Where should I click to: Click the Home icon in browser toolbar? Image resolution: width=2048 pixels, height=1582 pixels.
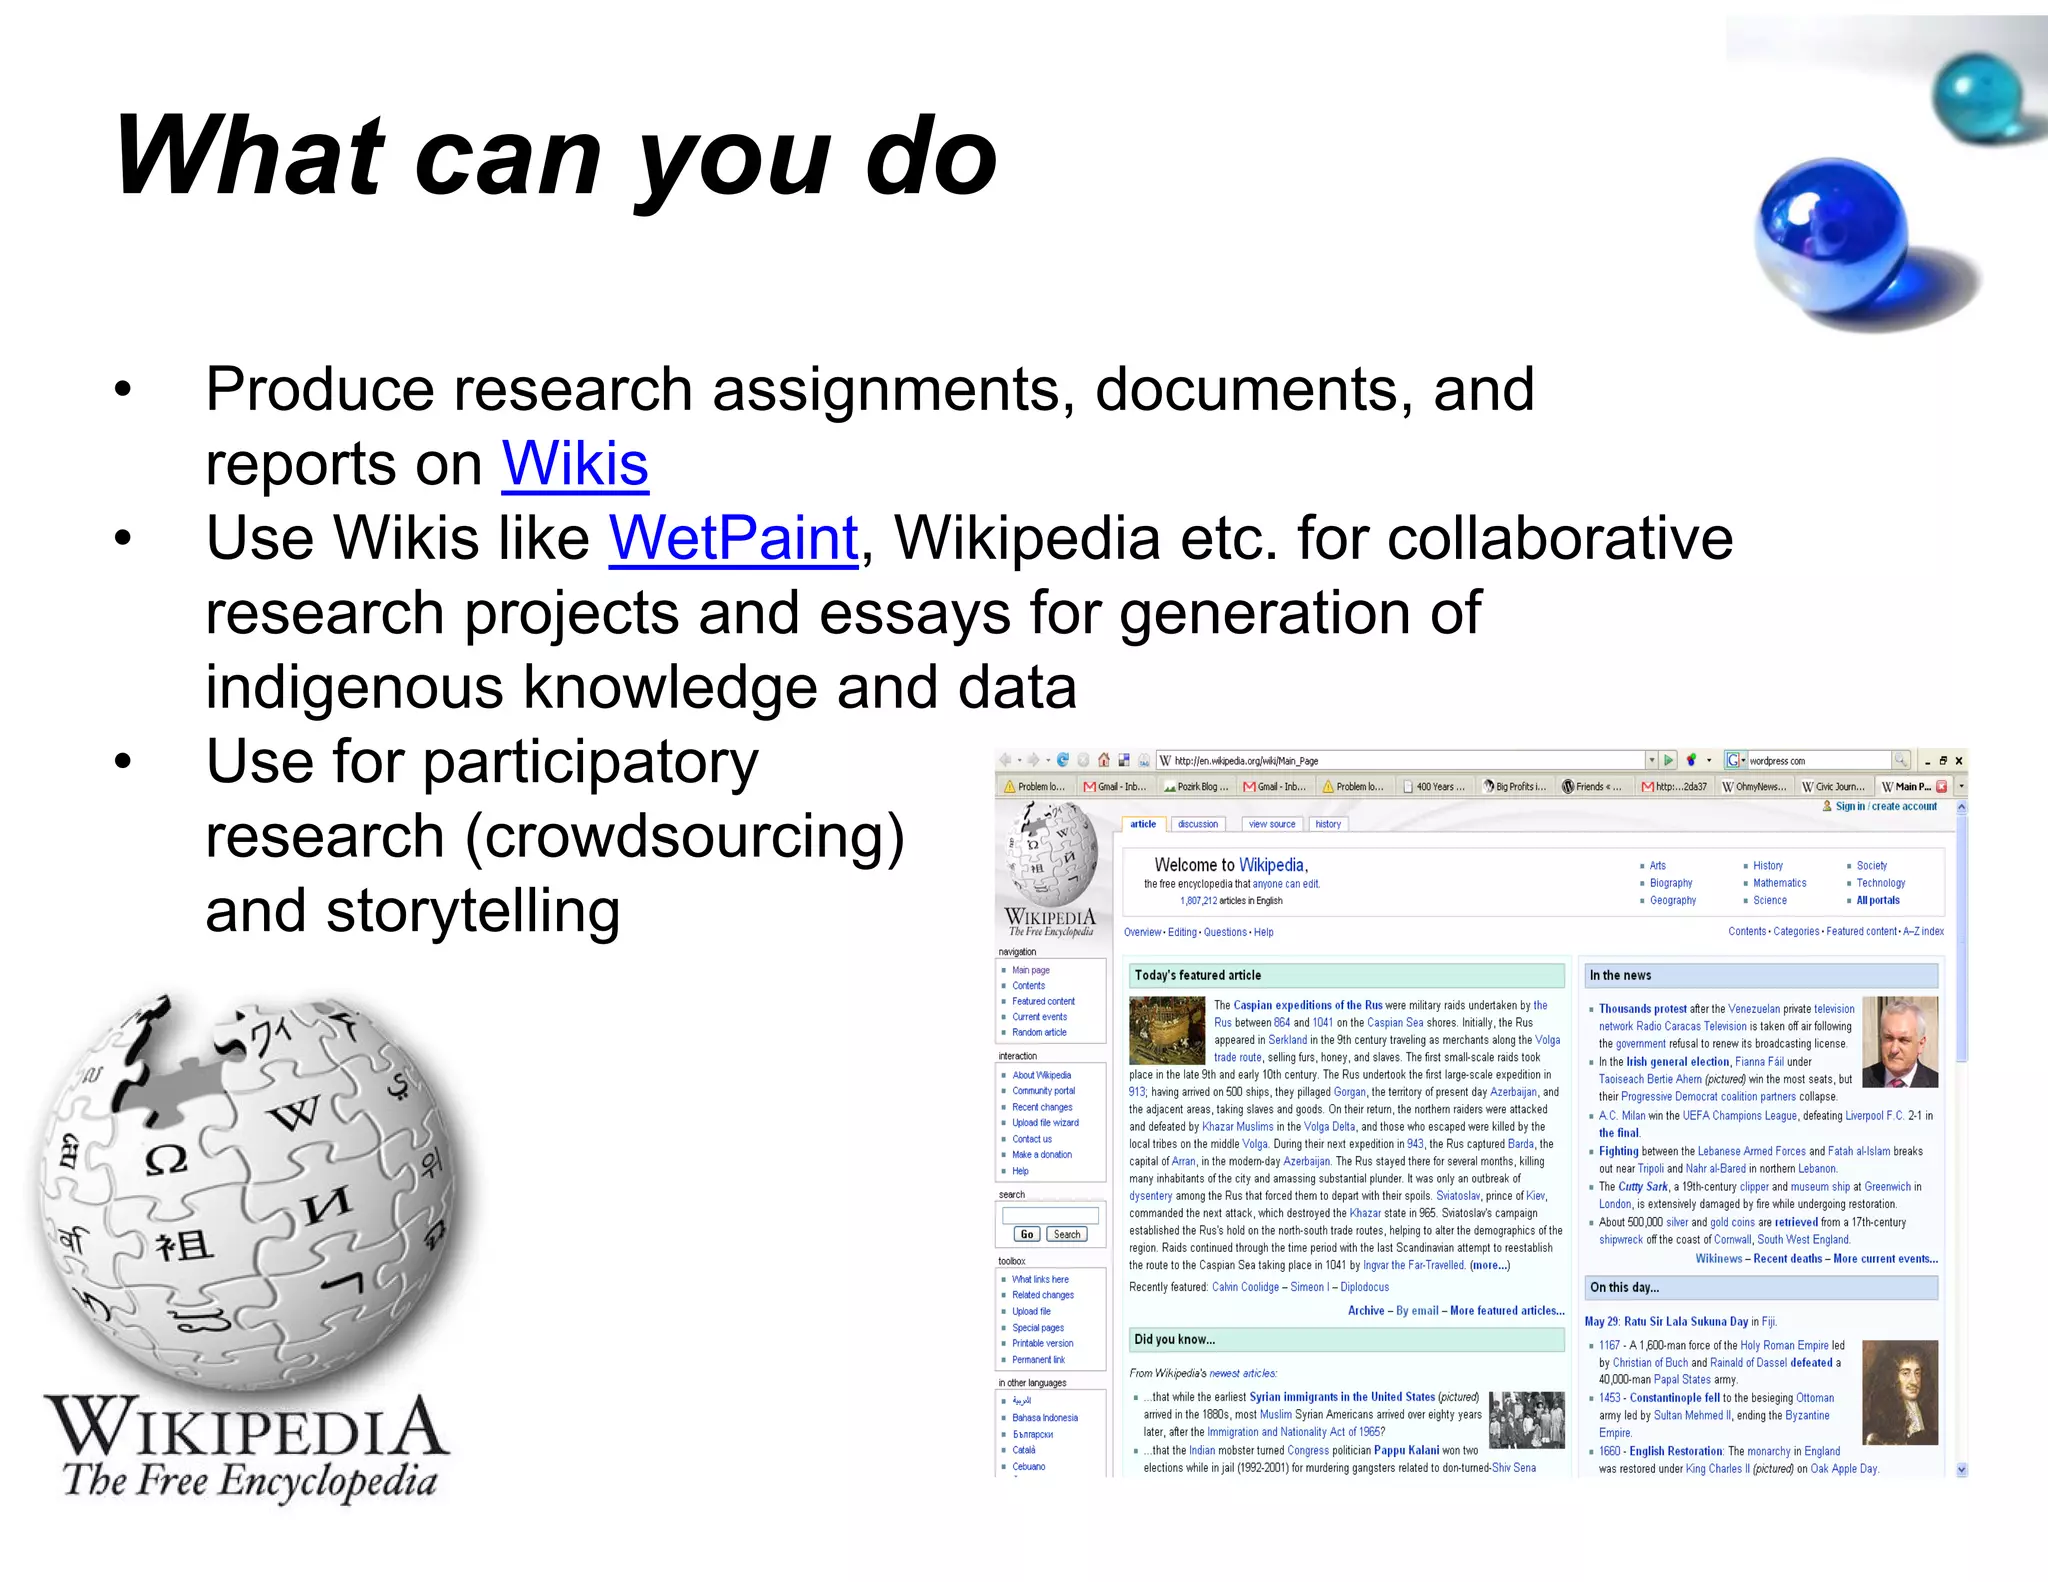1103,760
